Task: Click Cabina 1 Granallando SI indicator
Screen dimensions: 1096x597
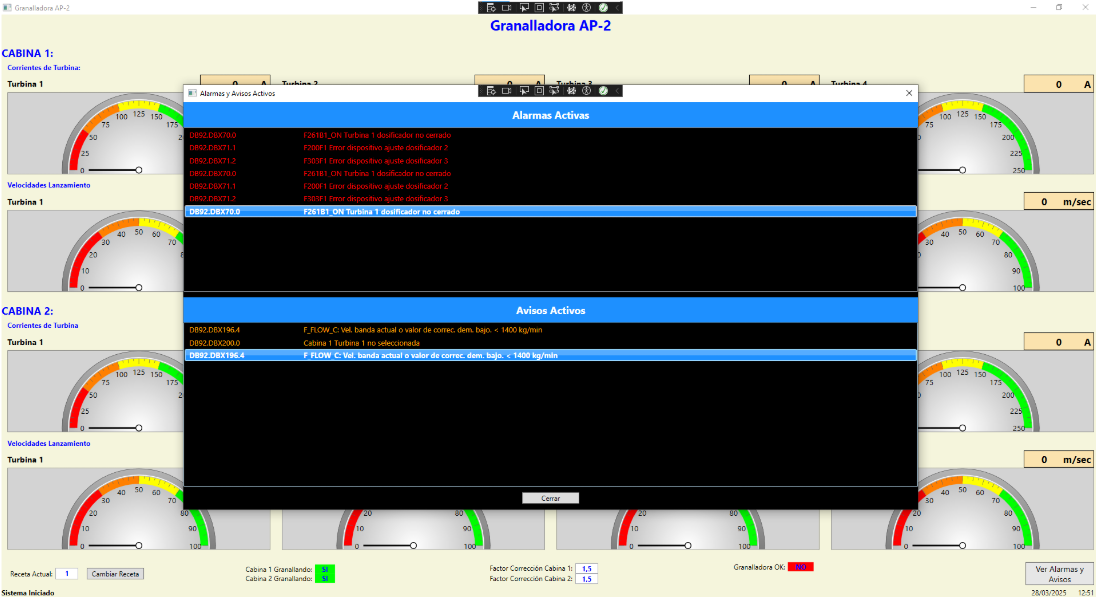Action: 324,569
